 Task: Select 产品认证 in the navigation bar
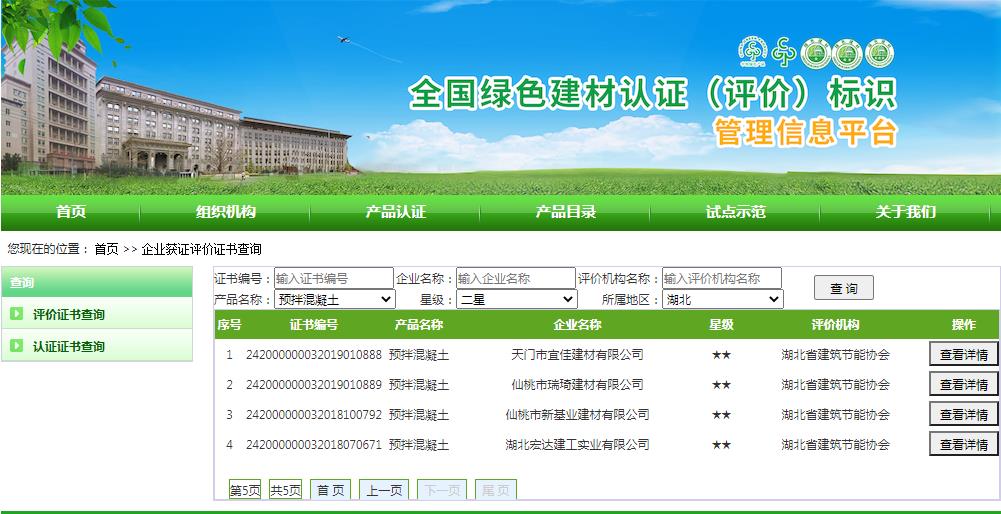coord(395,211)
